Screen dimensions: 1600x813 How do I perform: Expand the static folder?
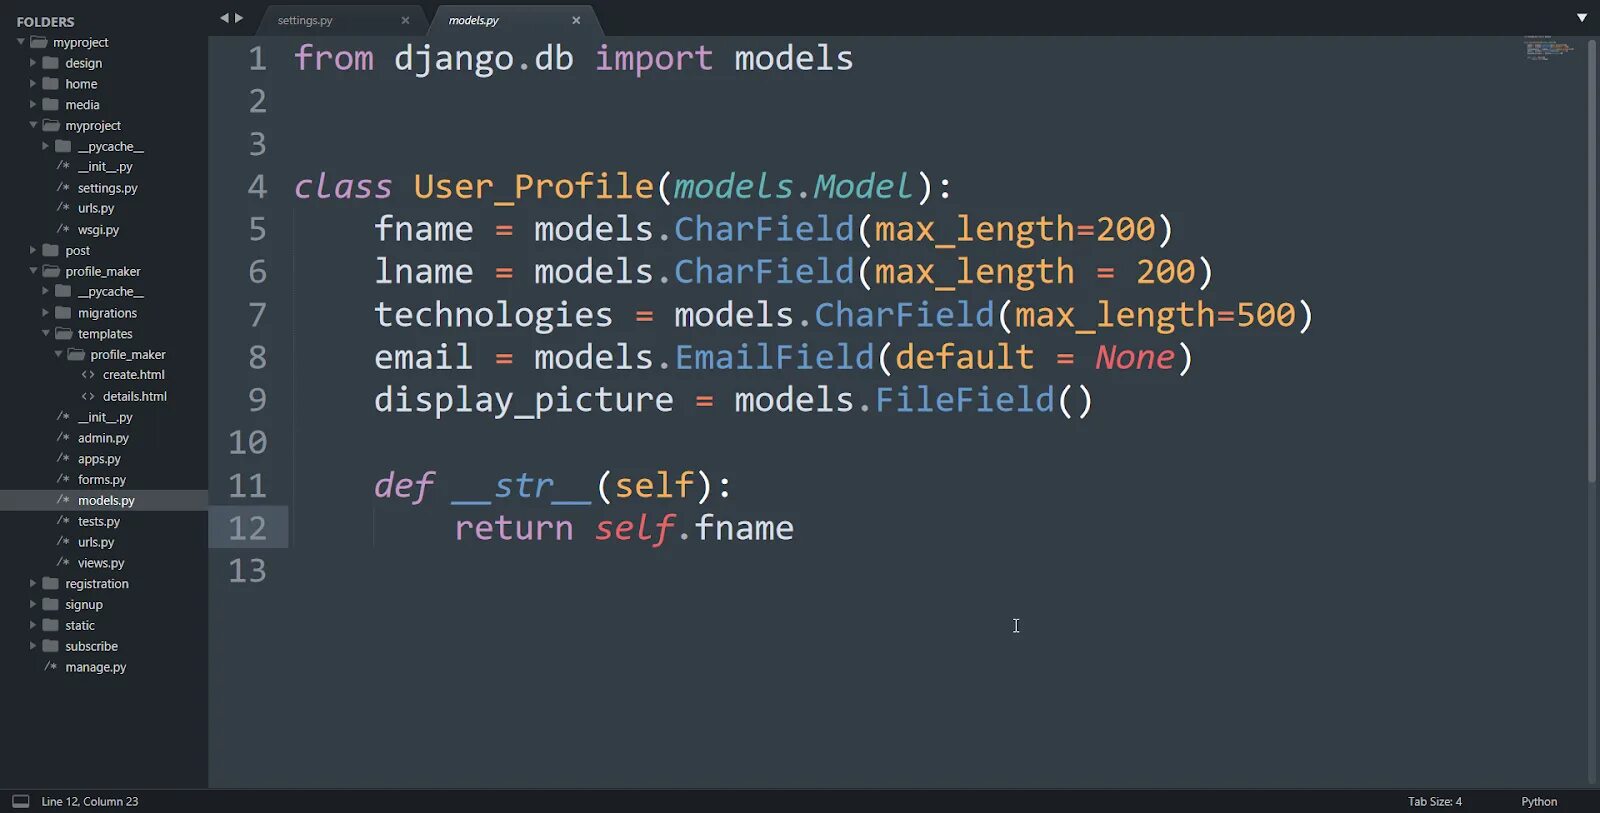(x=33, y=625)
